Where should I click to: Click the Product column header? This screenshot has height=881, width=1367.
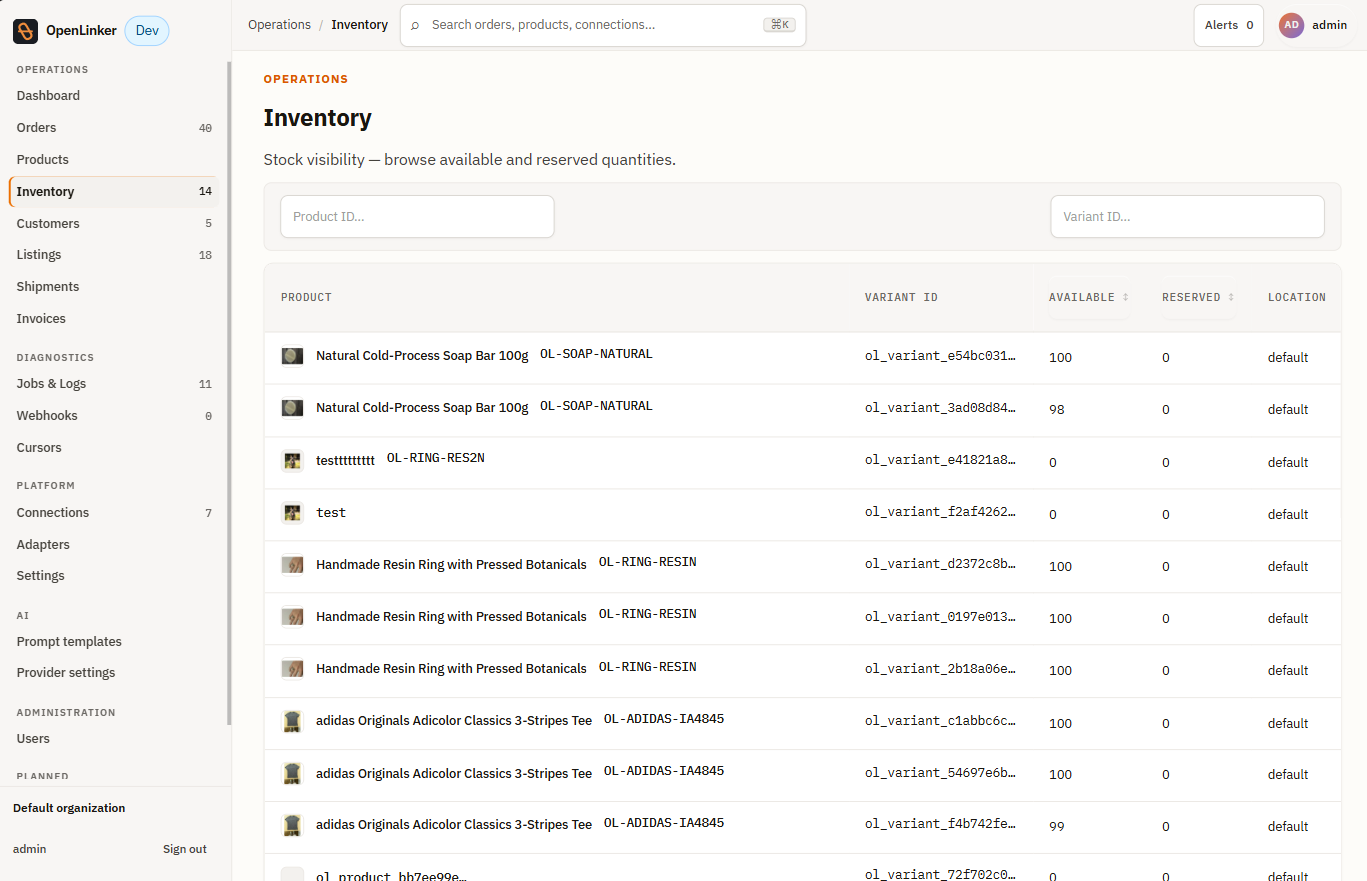(306, 297)
